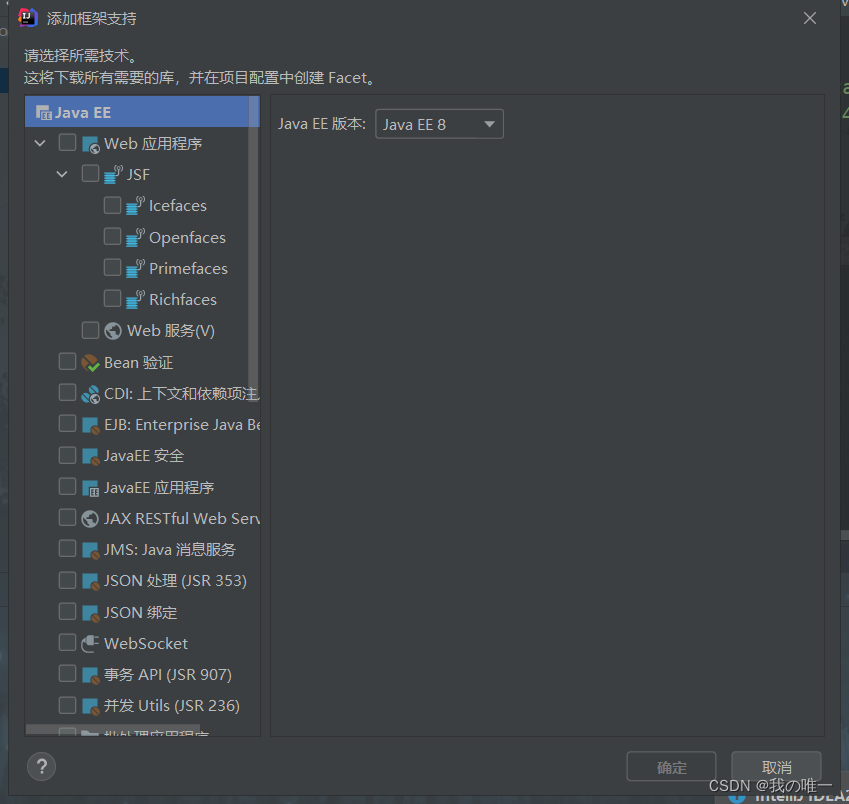Select the Java EE header row
The image size is (849, 804).
(142, 112)
